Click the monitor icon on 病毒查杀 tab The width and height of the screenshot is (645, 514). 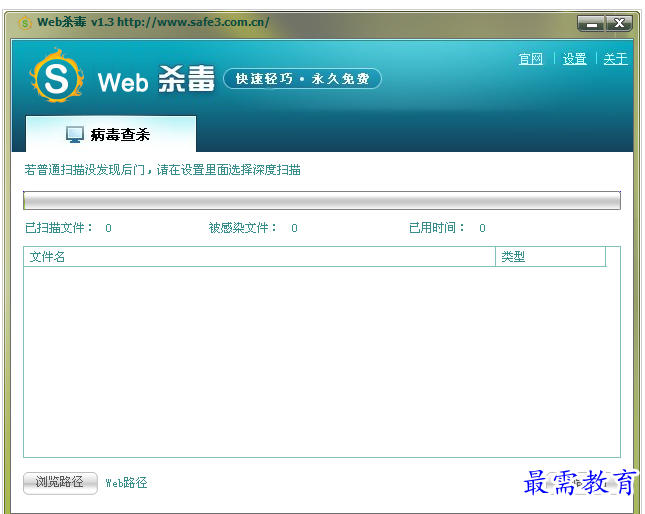coord(75,134)
